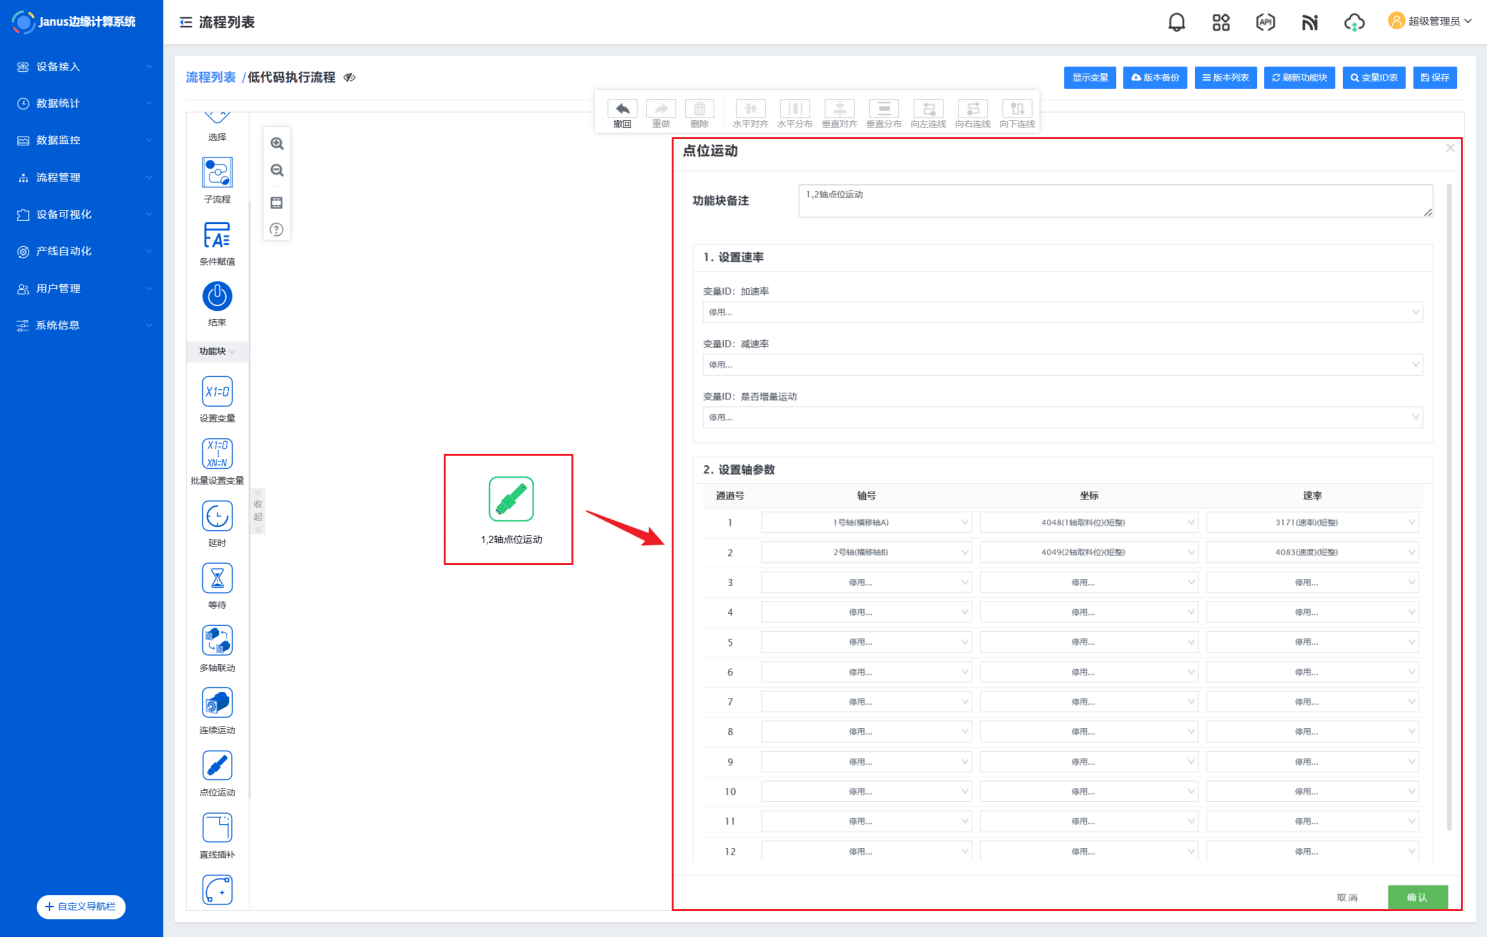
Task: Expand the 功能块 section header
Action: tap(217, 352)
